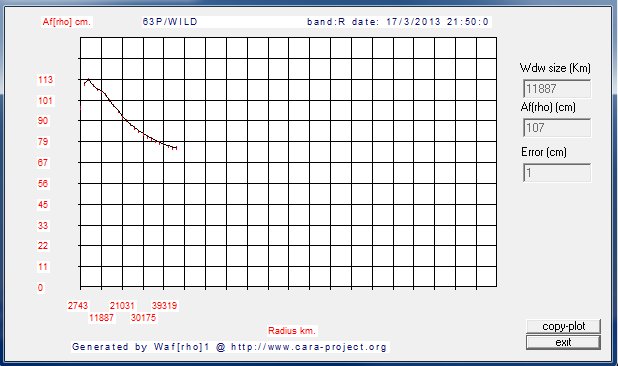Screen dimensions: 618x366
Task: Click the Radius km. axis label
Action: [292, 331]
